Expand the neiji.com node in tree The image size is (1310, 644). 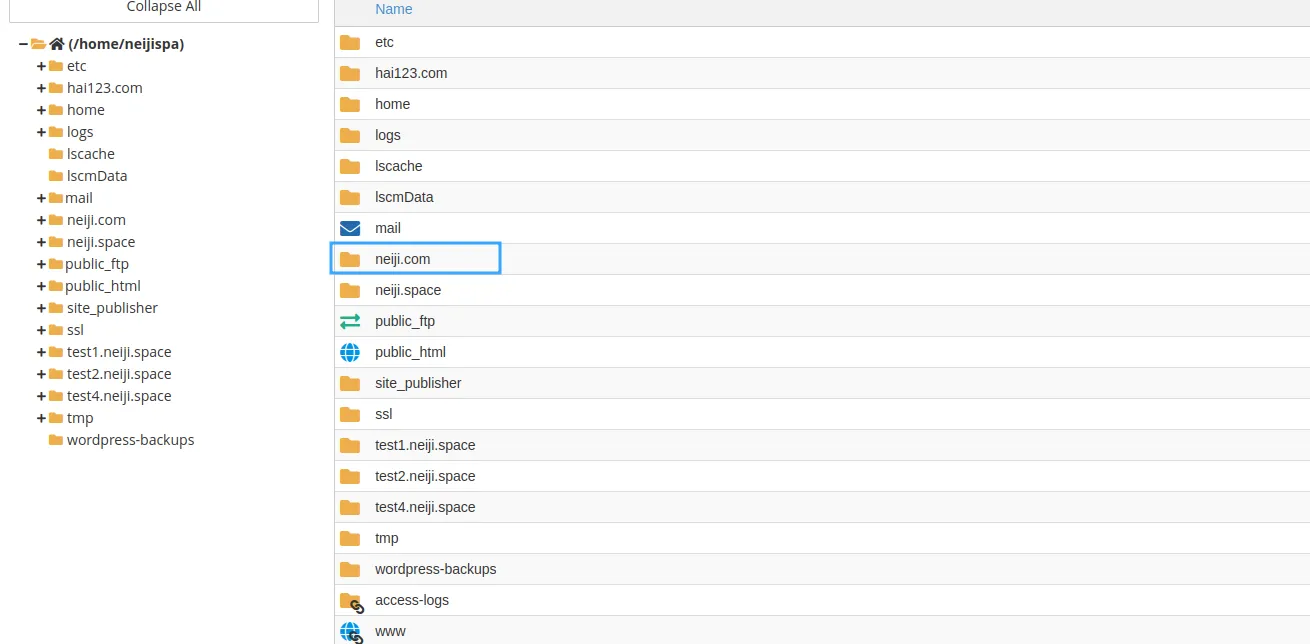click(x=41, y=220)
